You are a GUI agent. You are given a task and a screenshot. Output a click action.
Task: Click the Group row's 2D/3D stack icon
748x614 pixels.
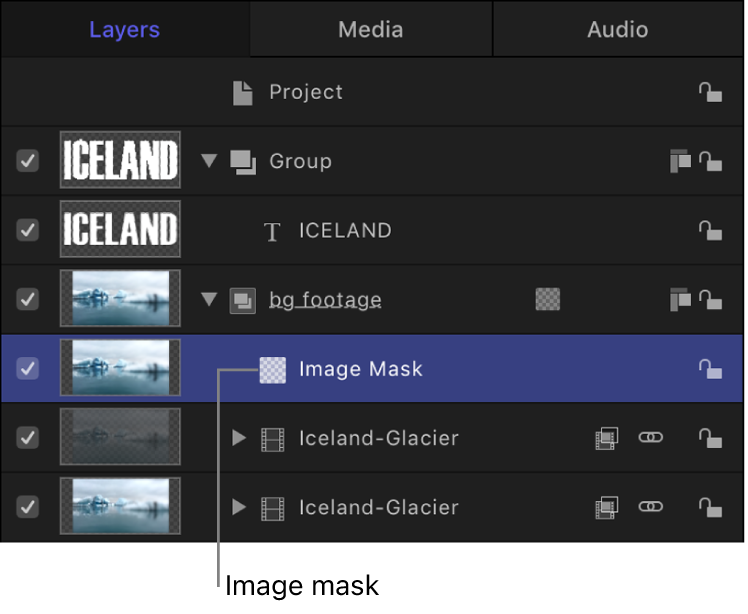[x=680, y=161]
